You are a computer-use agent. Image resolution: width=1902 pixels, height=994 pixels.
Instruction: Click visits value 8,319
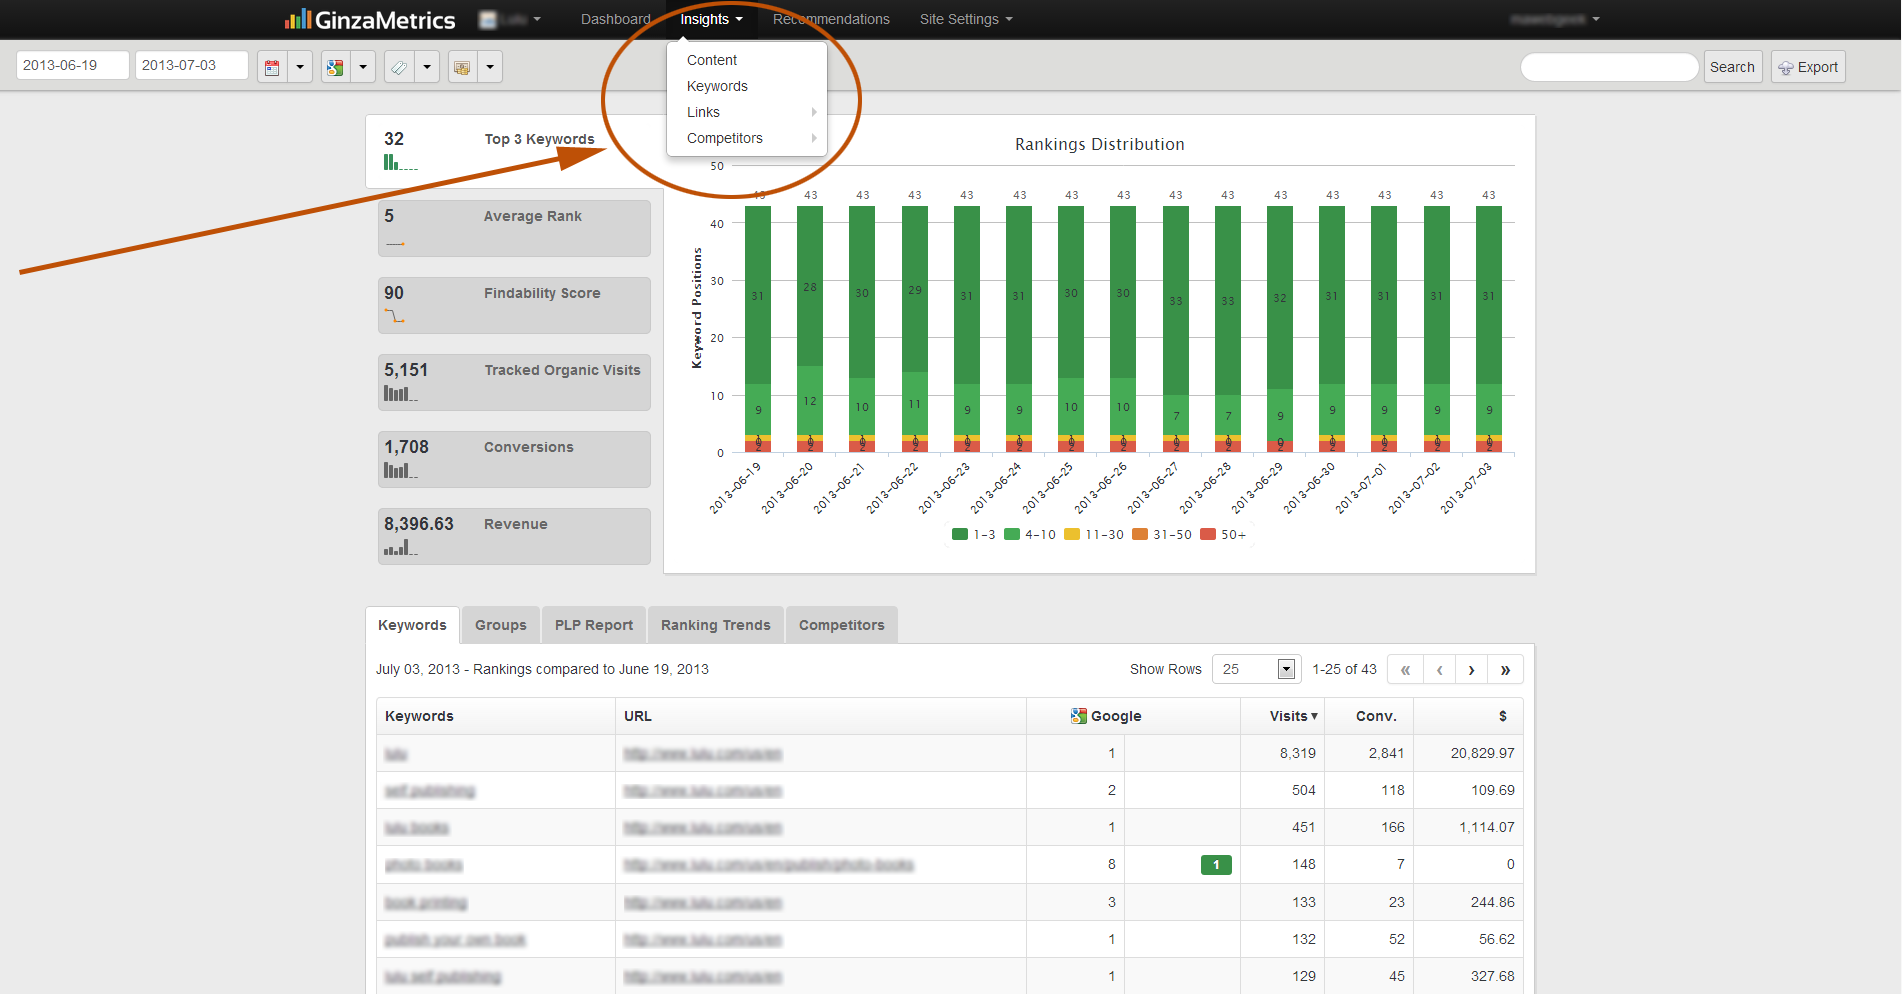pyautogui.click(x=1298, y=753)
